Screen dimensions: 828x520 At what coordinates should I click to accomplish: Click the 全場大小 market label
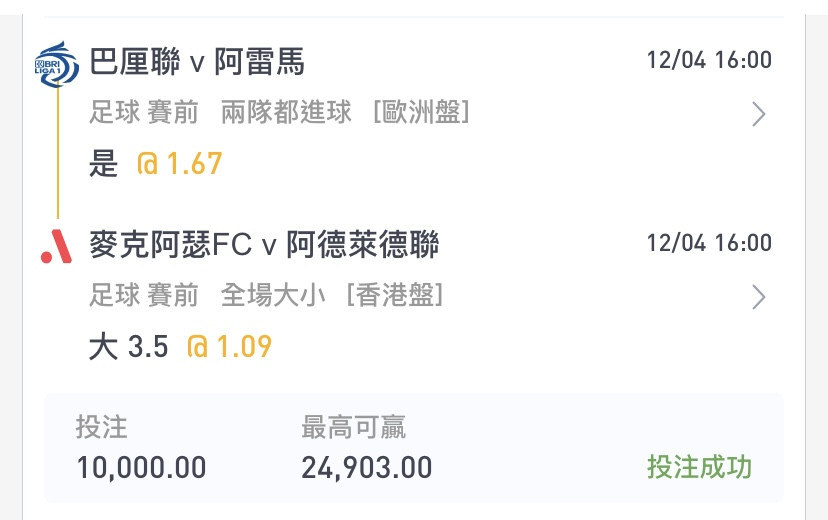(x=272, y=295)
